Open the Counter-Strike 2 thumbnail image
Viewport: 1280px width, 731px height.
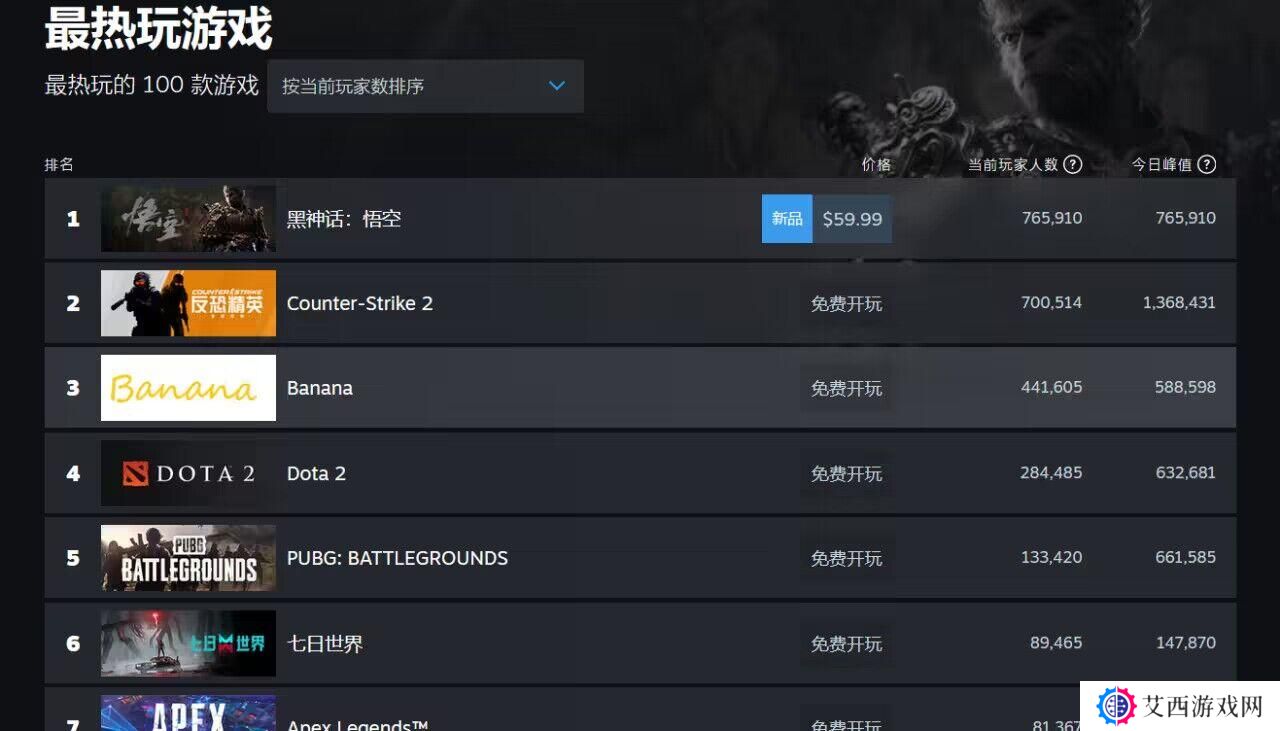tap(188, 303)
